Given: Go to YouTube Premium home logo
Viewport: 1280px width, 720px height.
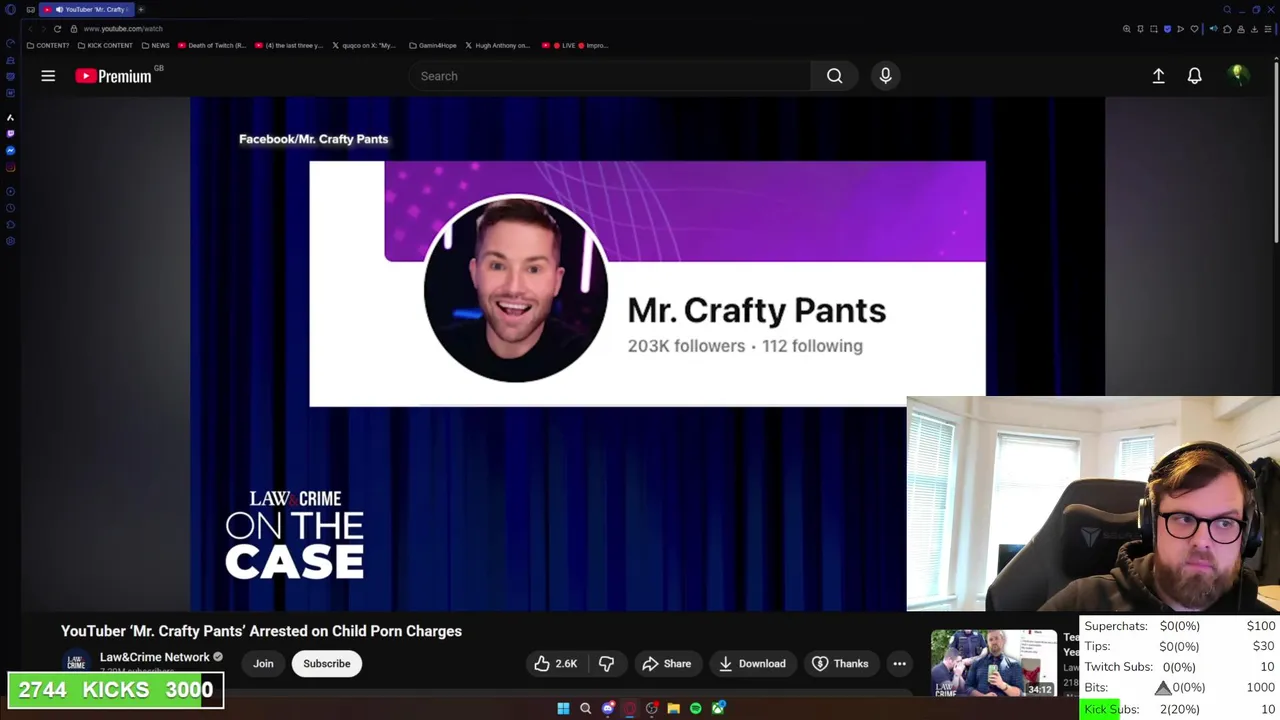Looking at the screenshot, I should [113, 76].
